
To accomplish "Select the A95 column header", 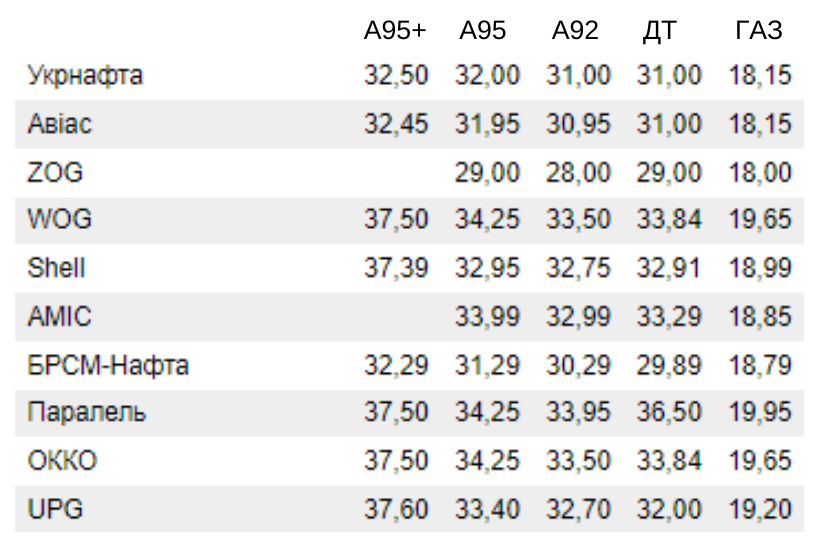I will [483, 30].
